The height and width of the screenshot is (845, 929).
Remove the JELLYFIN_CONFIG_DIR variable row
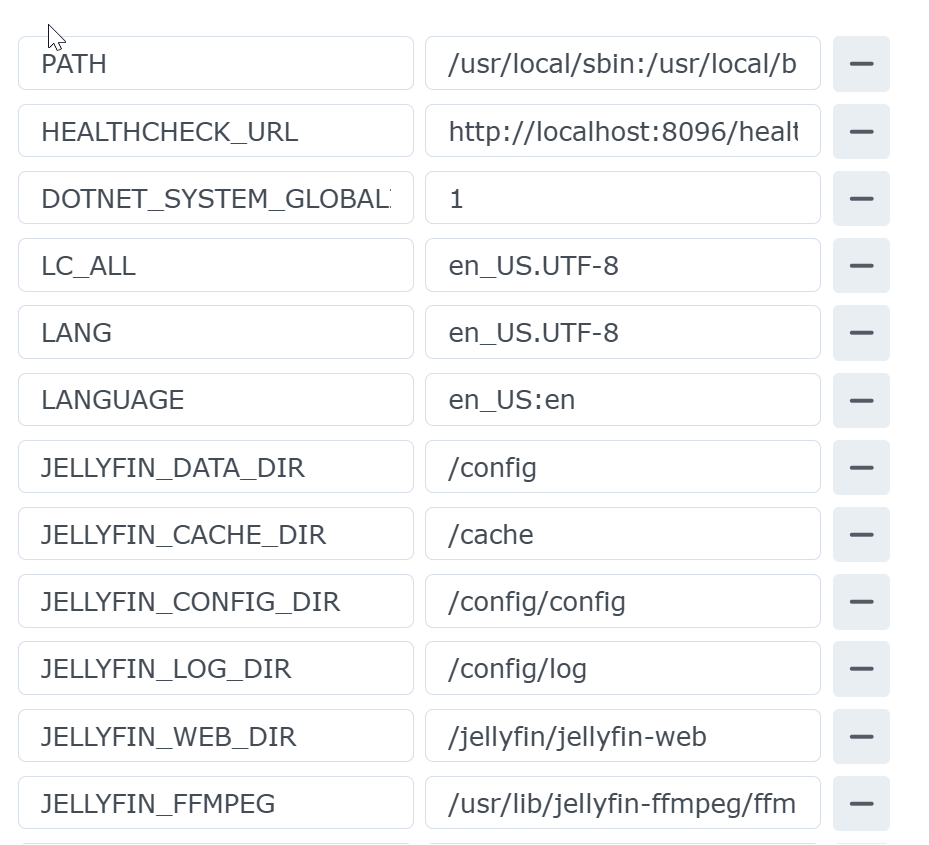(861, 602)
